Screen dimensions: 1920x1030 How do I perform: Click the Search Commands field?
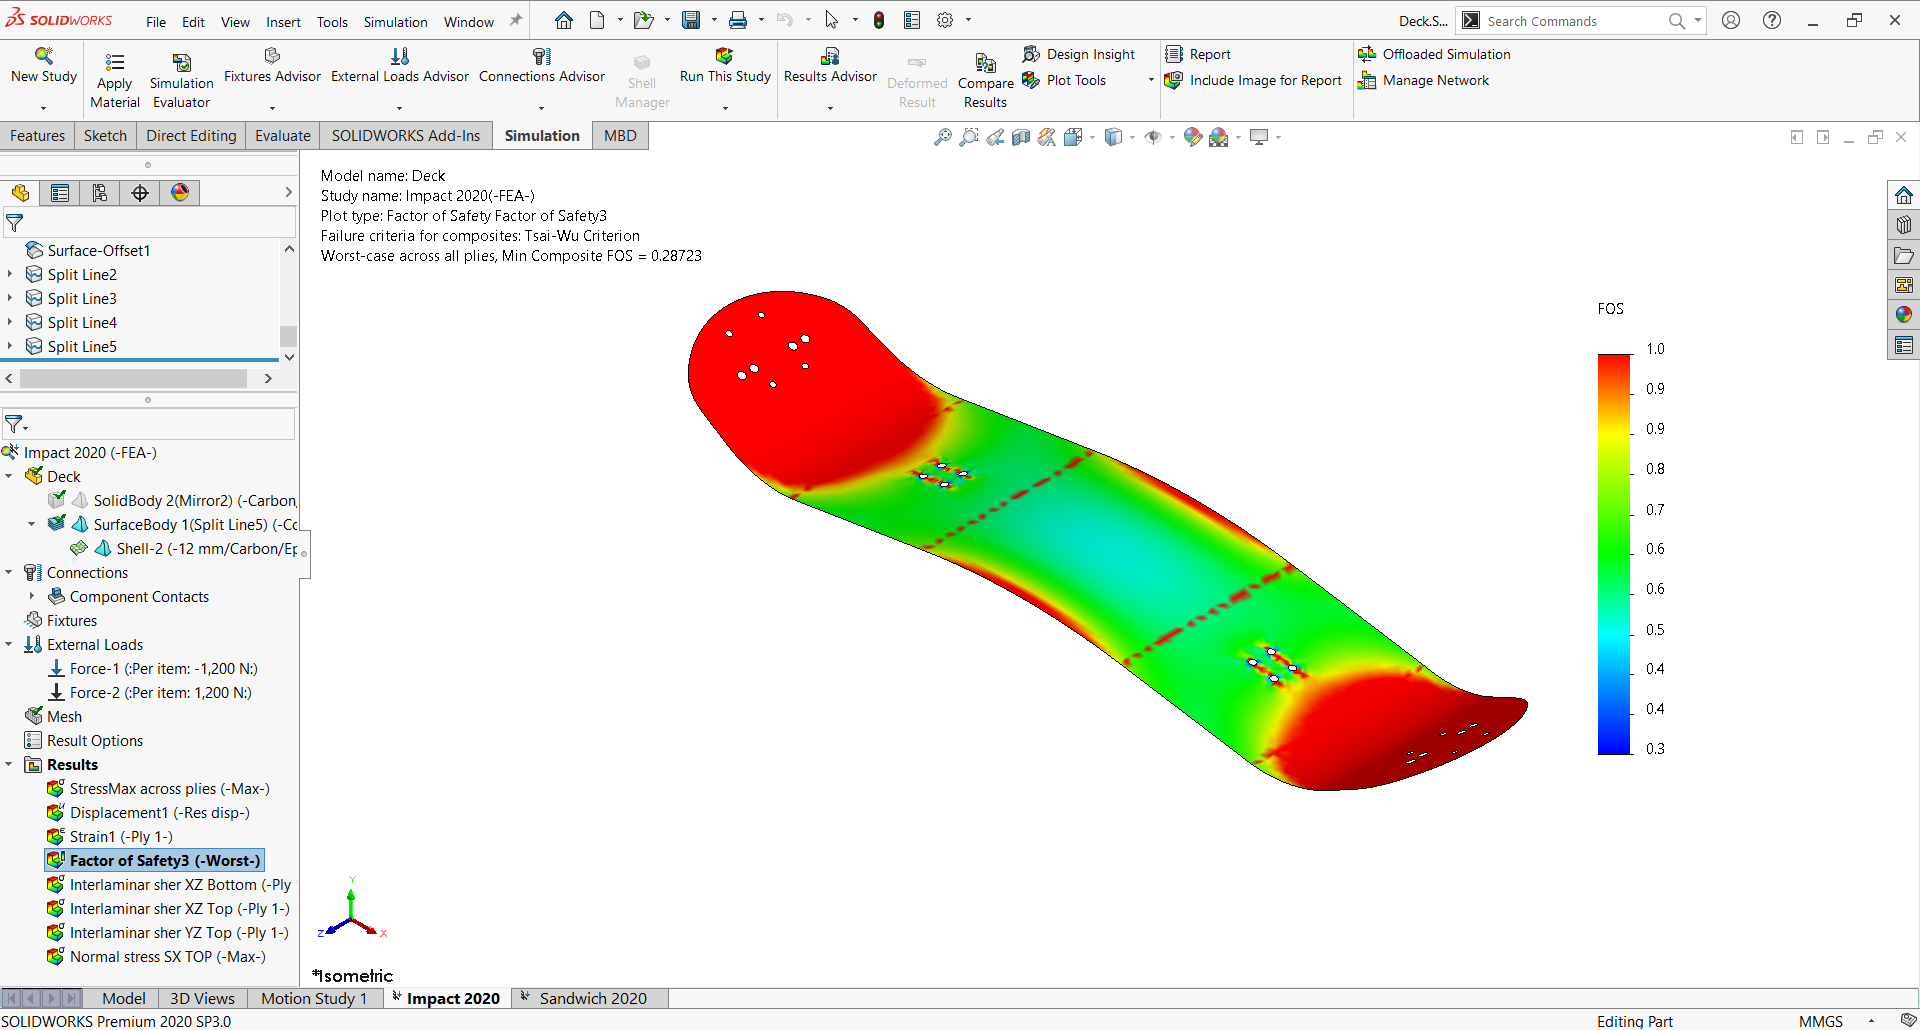pyautogui.click(x=1573, y=21)
